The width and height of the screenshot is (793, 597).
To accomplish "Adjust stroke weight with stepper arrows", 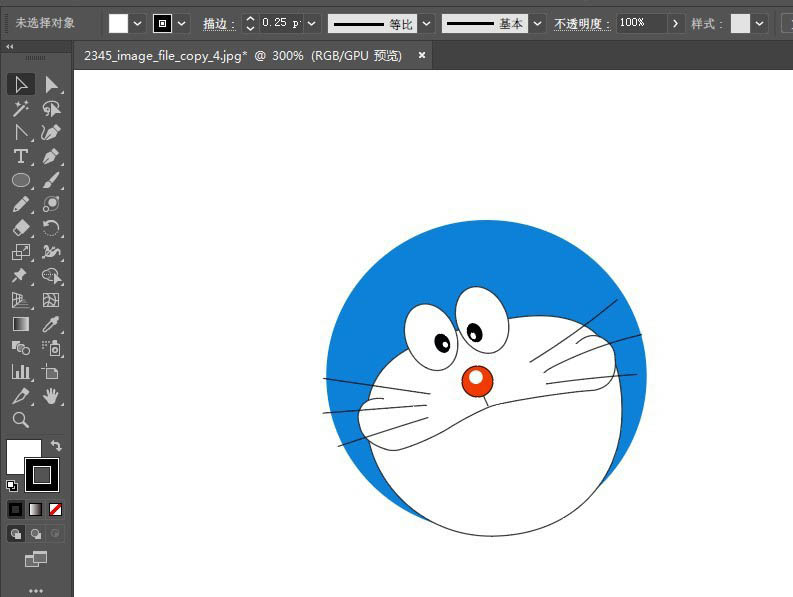I will (250, 23).
